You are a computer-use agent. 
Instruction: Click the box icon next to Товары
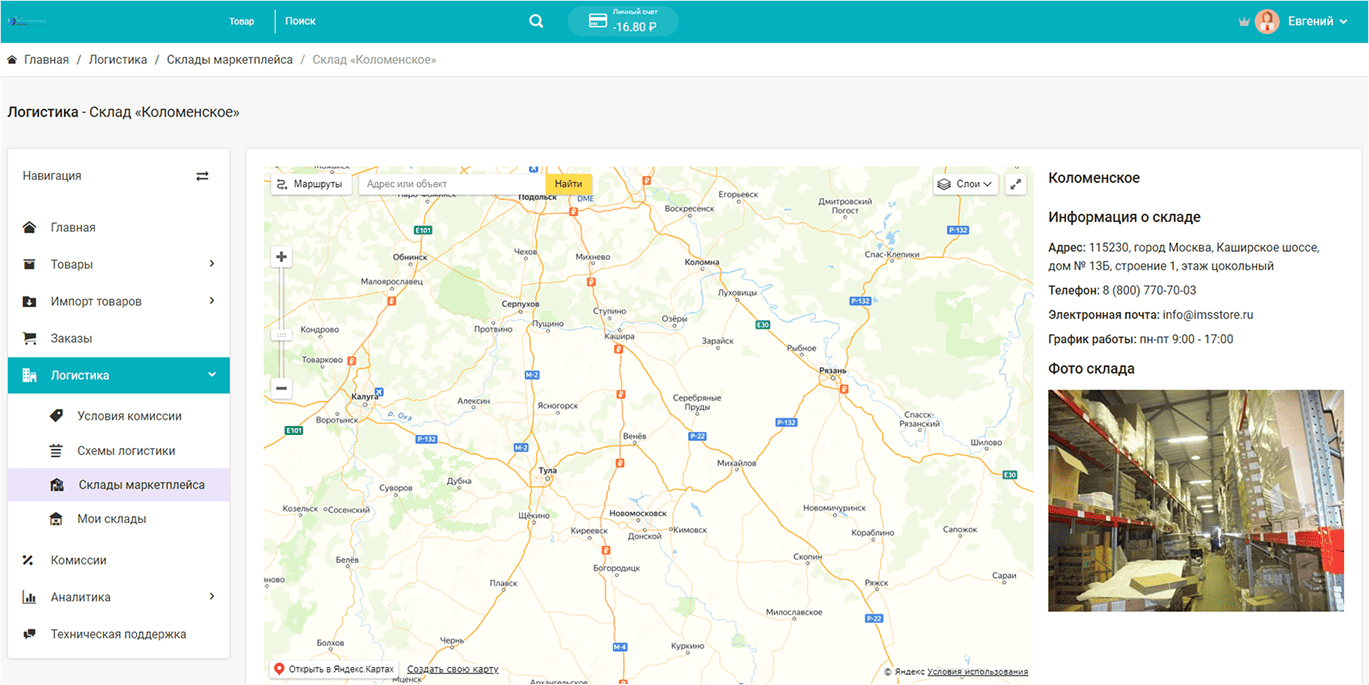point(29,264)
